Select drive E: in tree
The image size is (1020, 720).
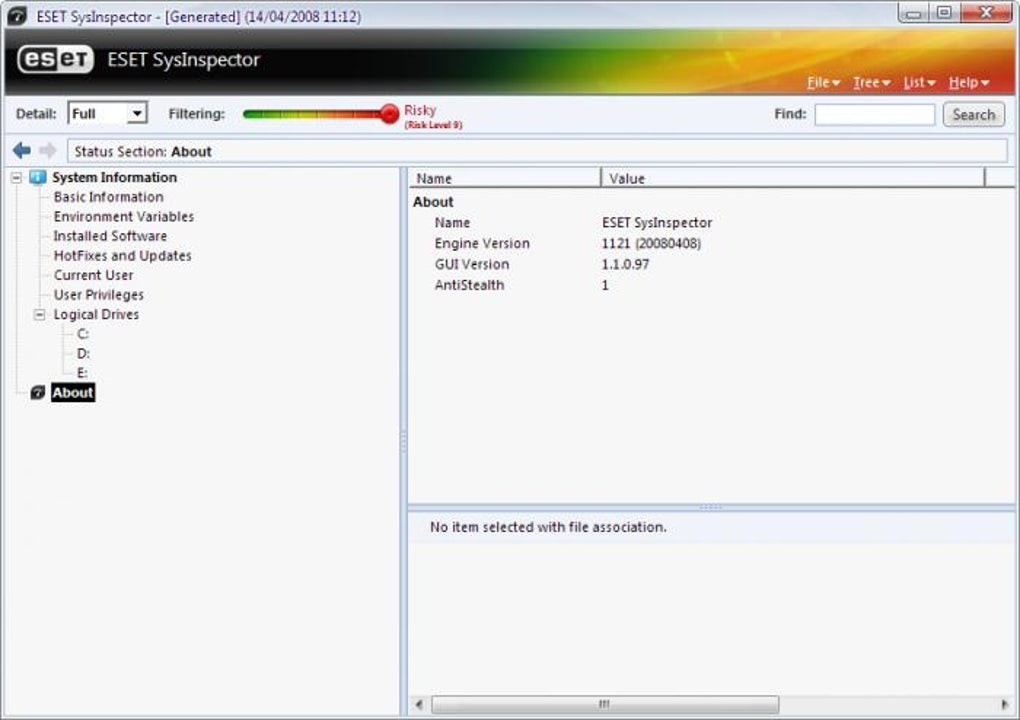pyautogui.click(x=82, y=373)
